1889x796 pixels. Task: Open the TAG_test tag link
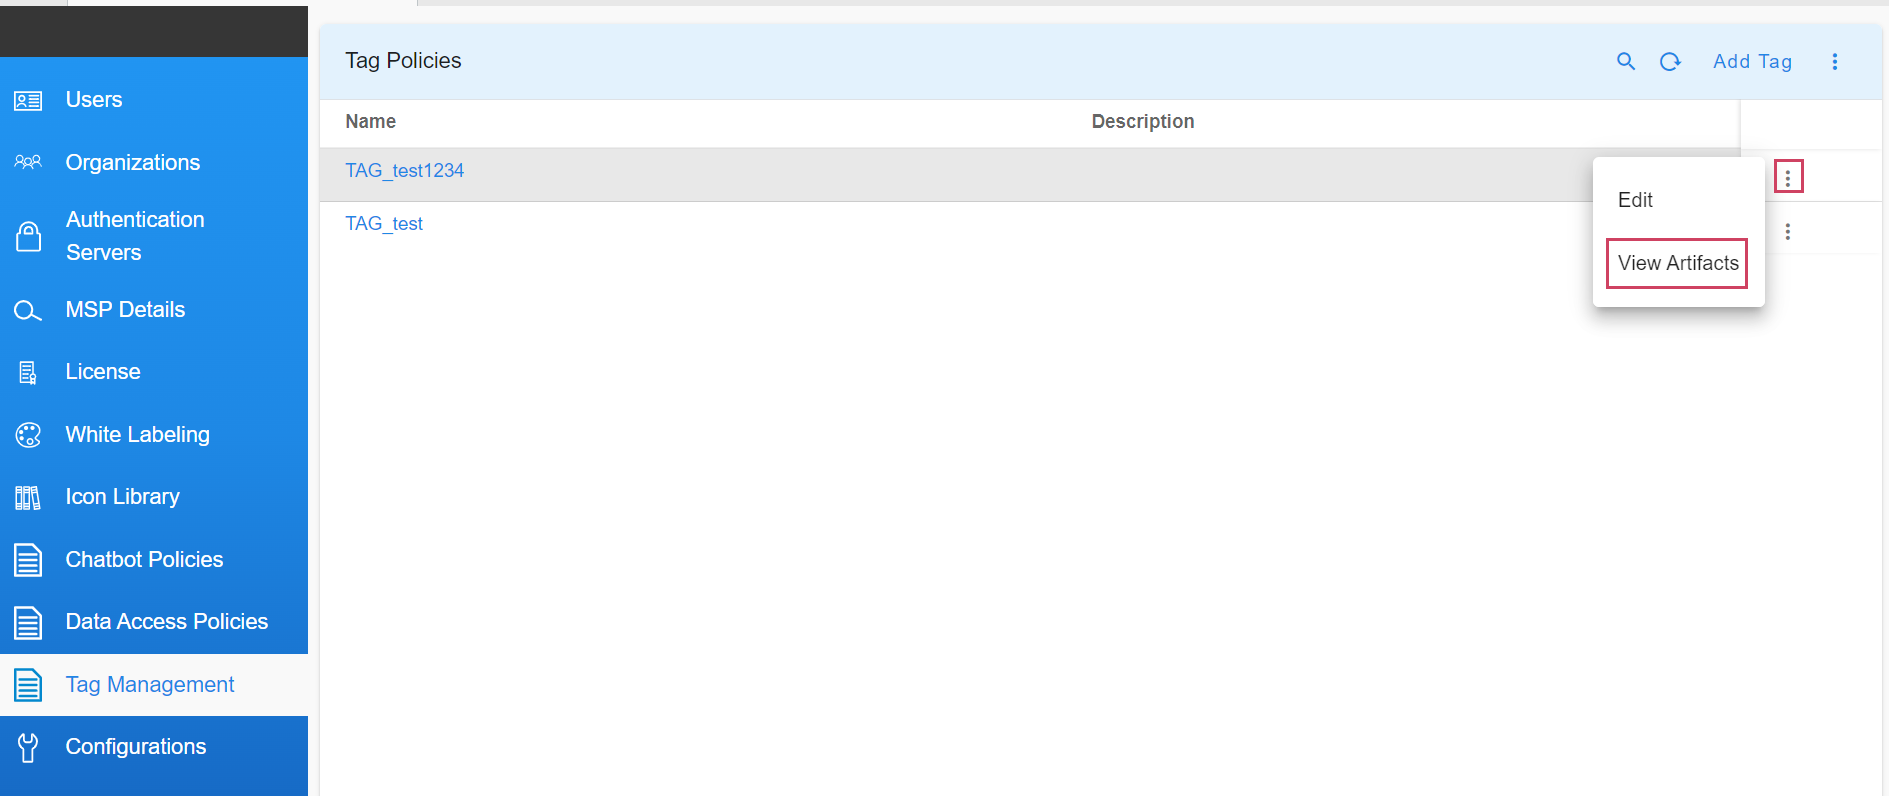pyautogui.click(x=384, y=224)
